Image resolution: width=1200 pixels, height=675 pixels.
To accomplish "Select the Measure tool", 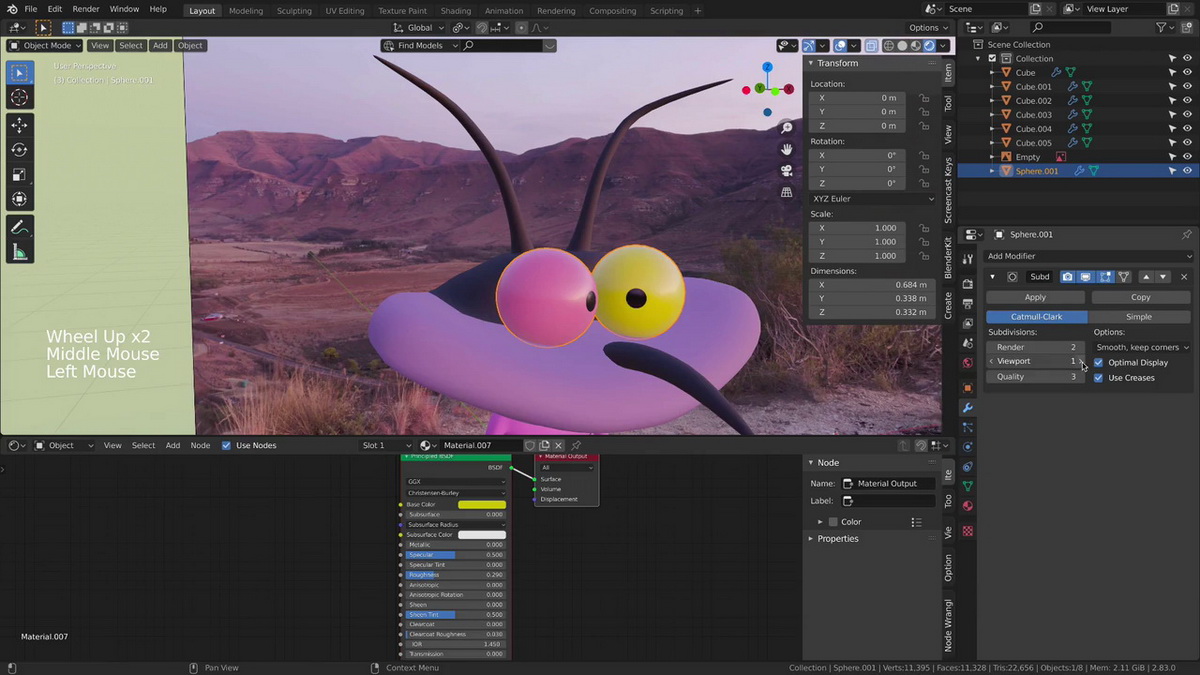I will point(19,252).
